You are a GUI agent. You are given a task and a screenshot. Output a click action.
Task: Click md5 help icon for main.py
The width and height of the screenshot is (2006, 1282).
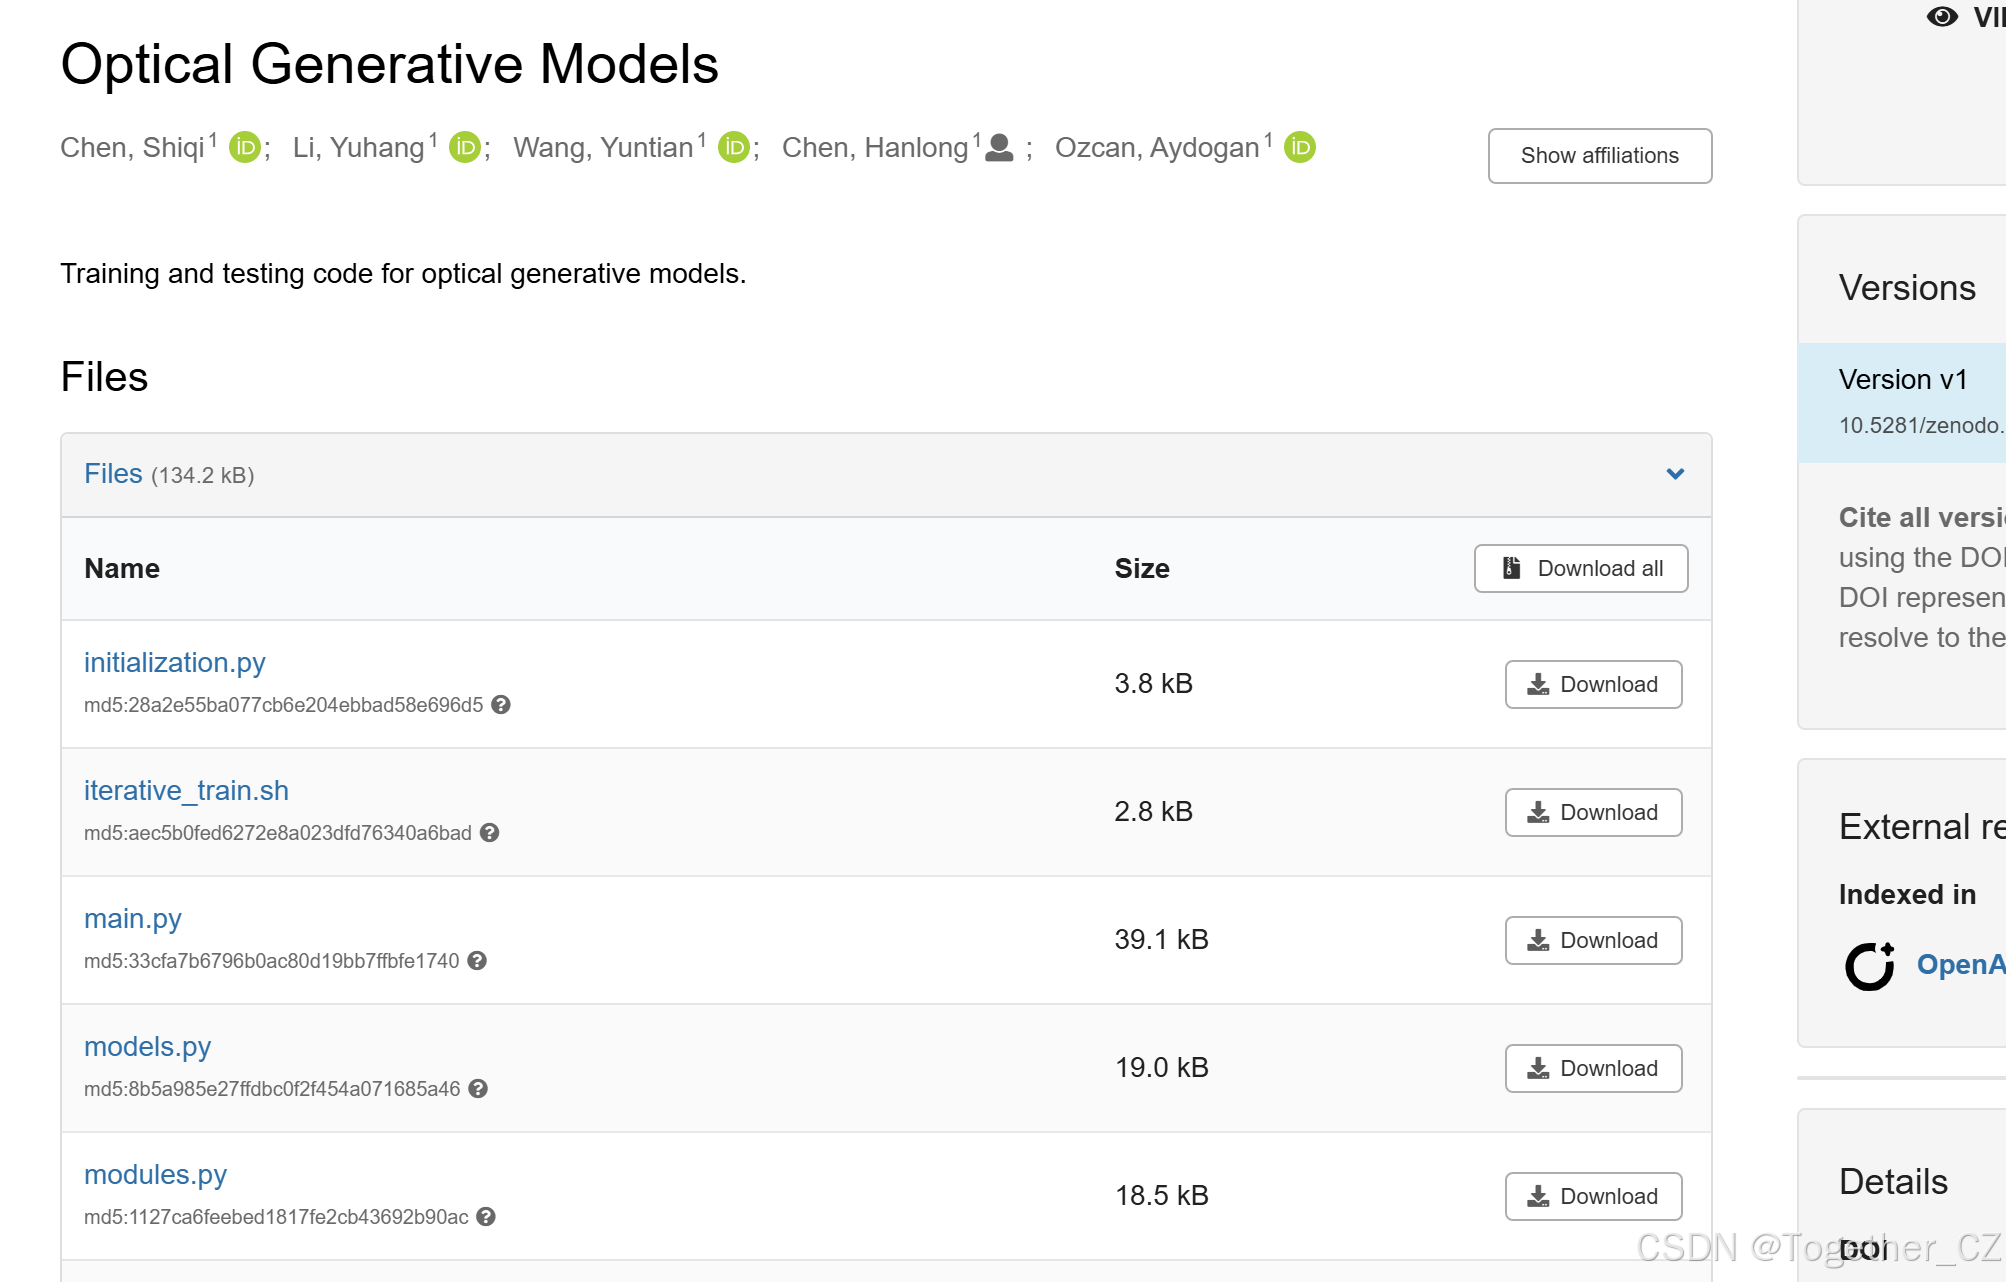coord(477,961)
